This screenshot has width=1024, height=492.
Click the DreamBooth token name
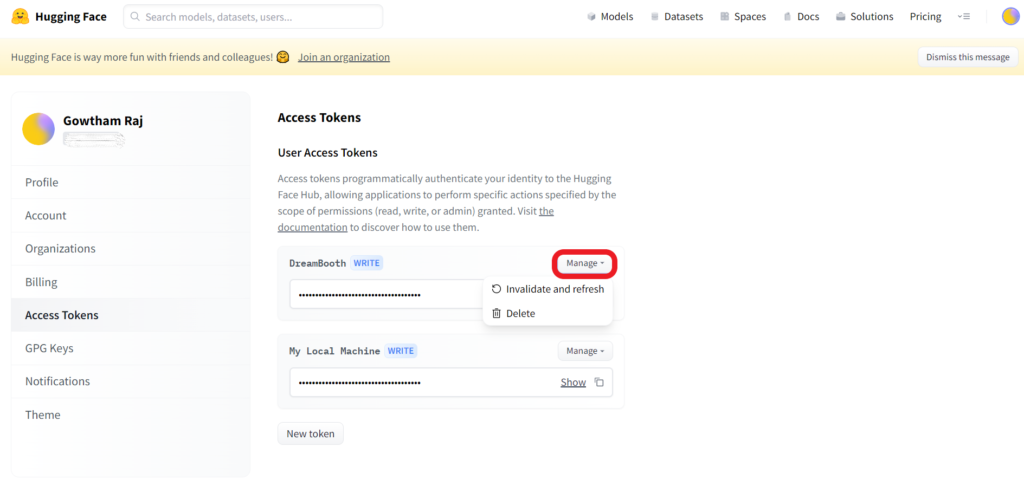pos(318,263)
